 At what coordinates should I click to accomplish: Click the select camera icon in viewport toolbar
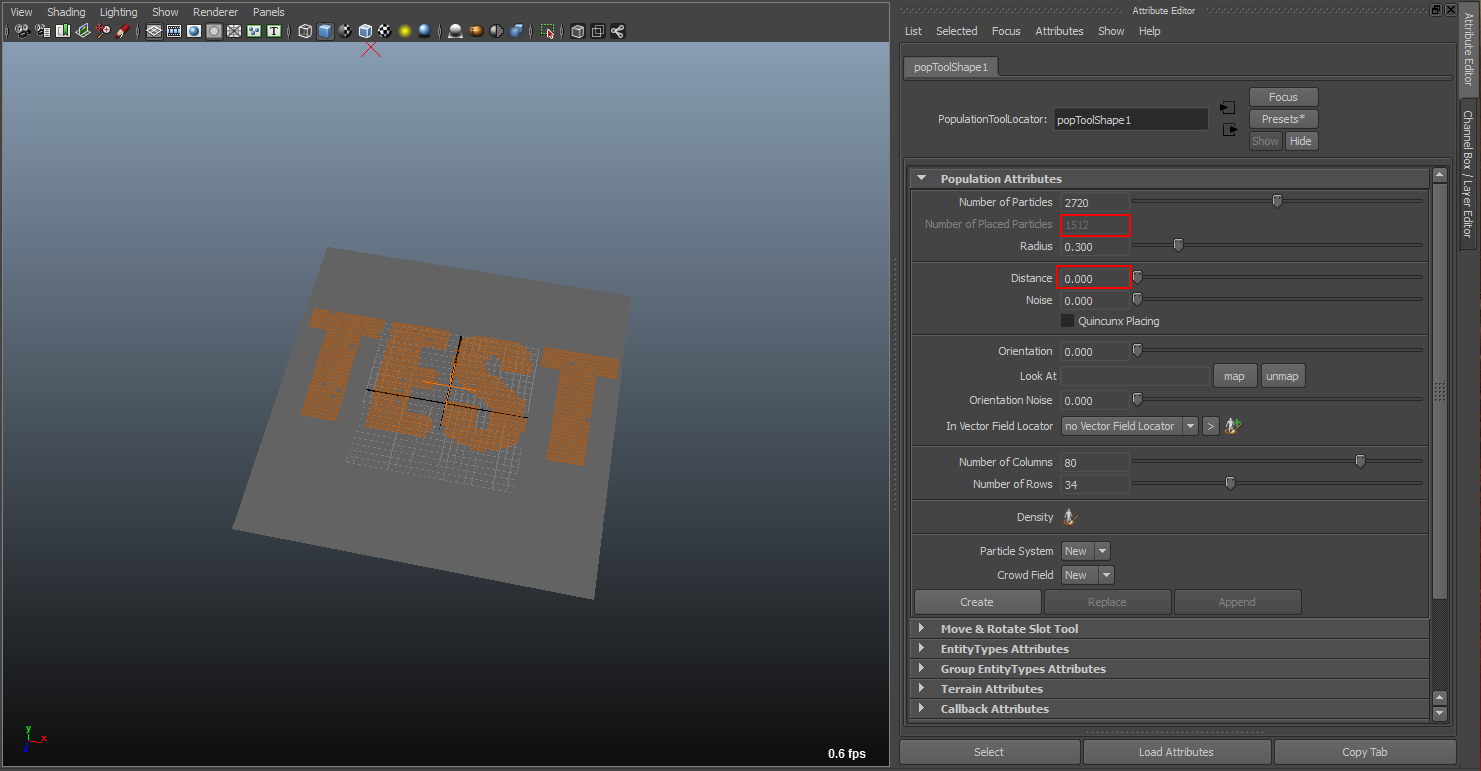(22, 31)
